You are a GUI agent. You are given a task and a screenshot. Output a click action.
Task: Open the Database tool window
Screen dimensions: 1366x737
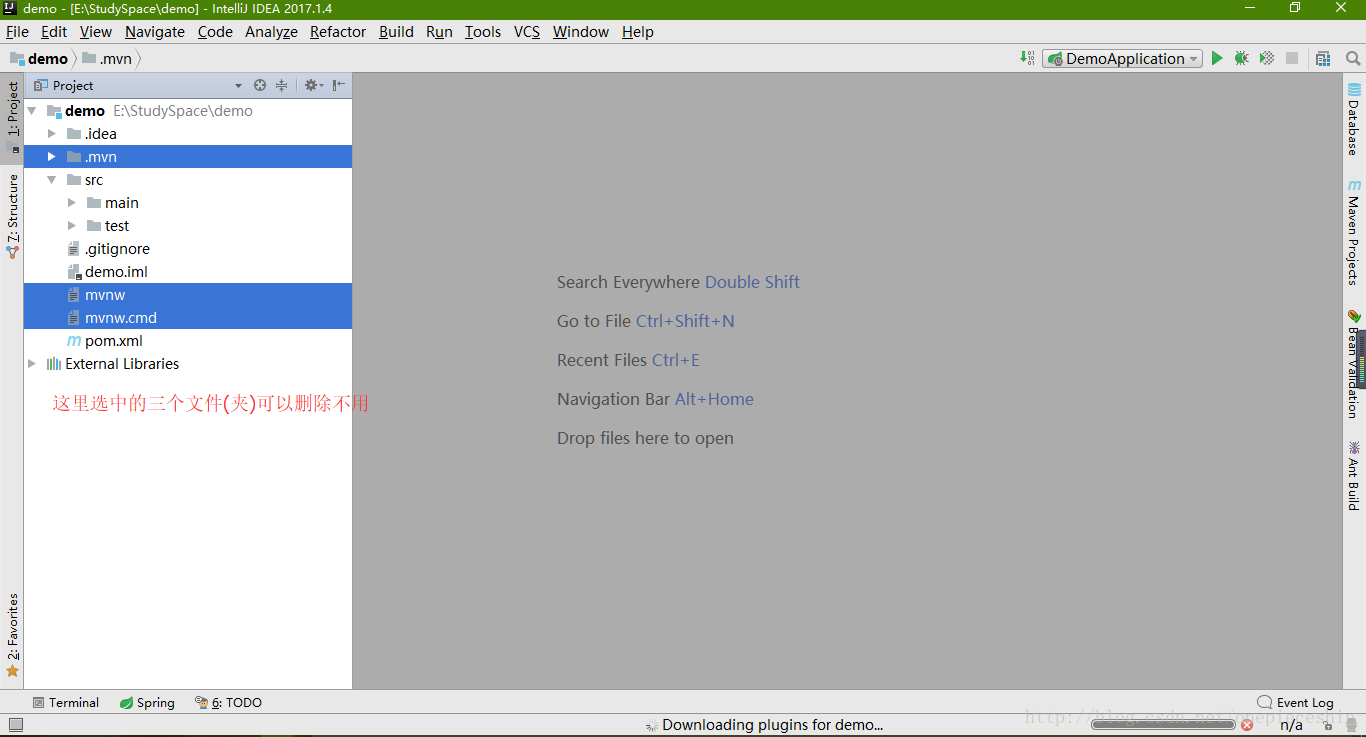tap(1354, 119)
